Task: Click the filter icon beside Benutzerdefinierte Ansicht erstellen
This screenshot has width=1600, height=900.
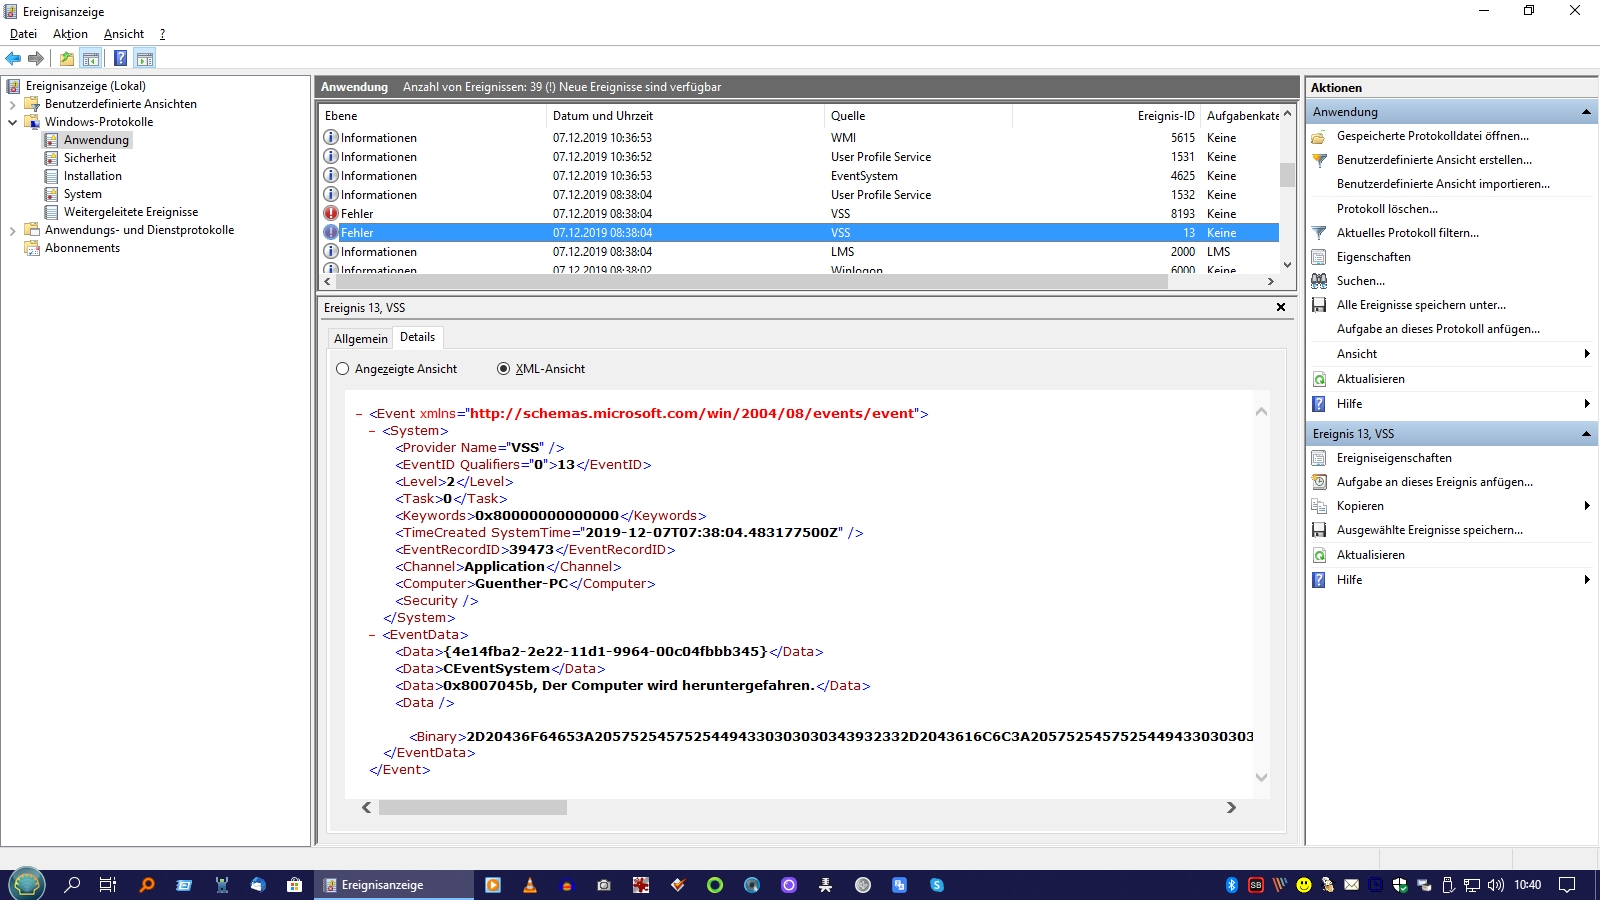Action: [x=1319, y=160]
